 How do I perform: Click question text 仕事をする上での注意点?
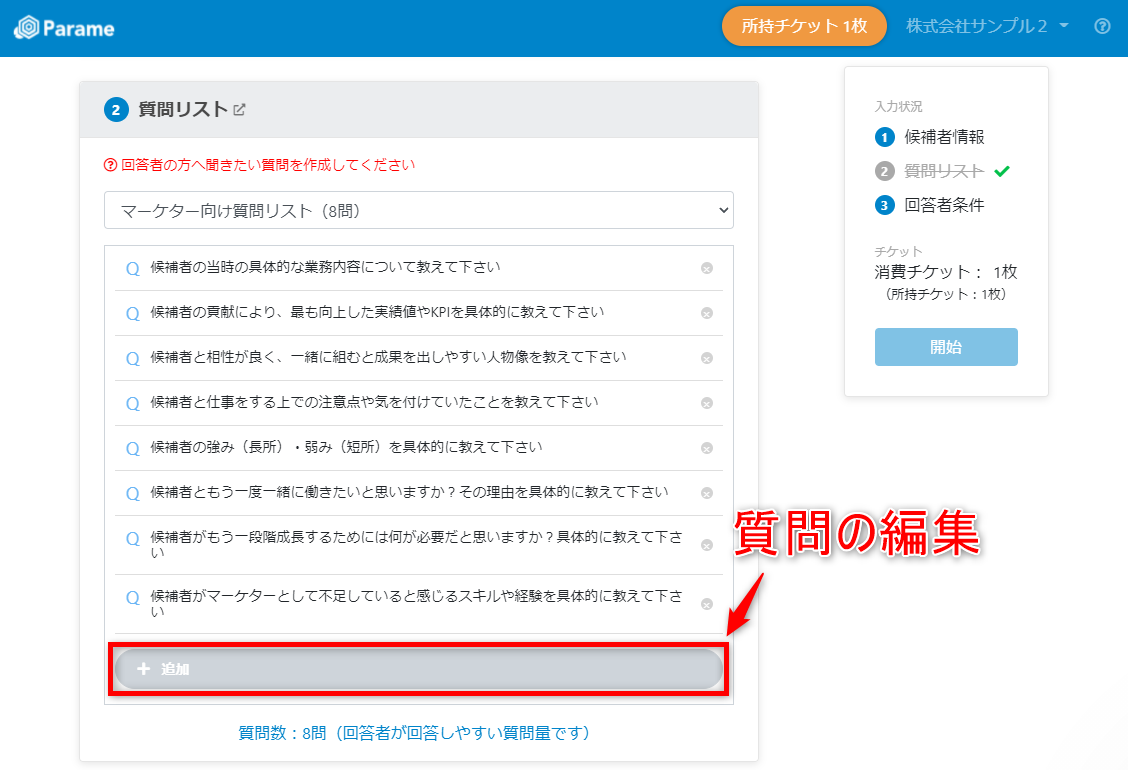coord(374,402)
